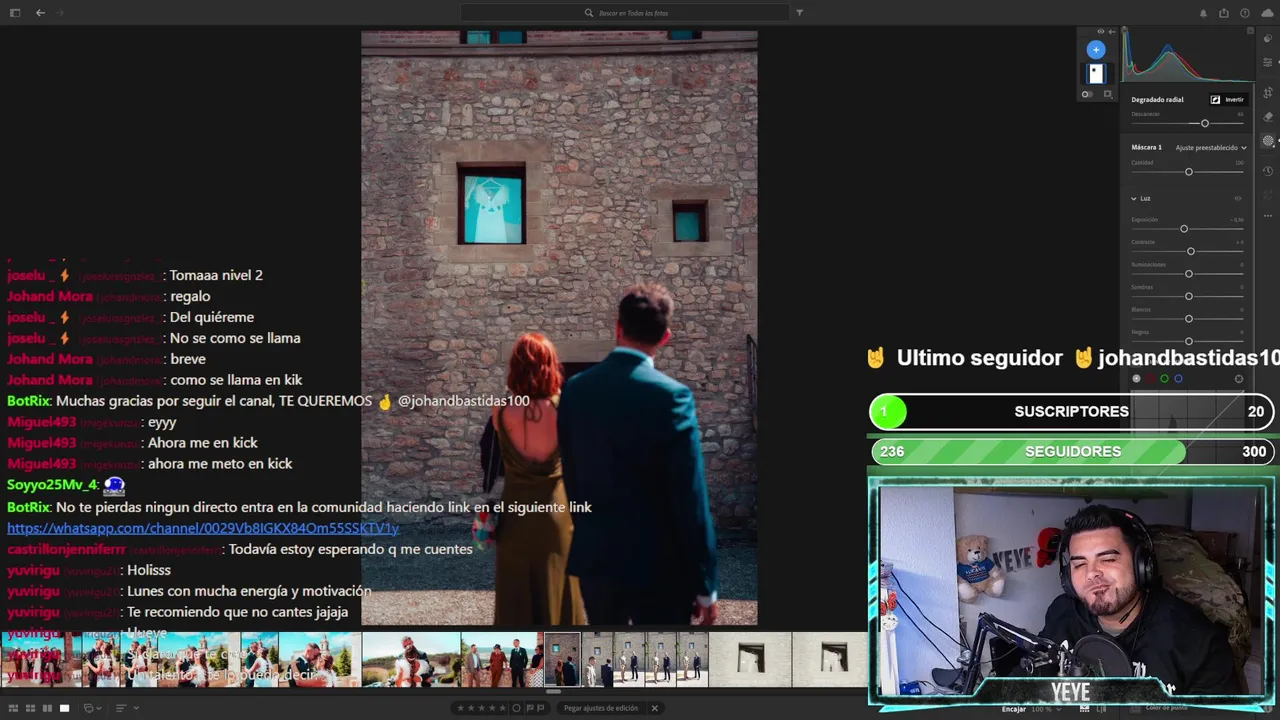Open the three-dots more options icon
The height and width of the screenshot is (720, 1280).
(1268, 216)
